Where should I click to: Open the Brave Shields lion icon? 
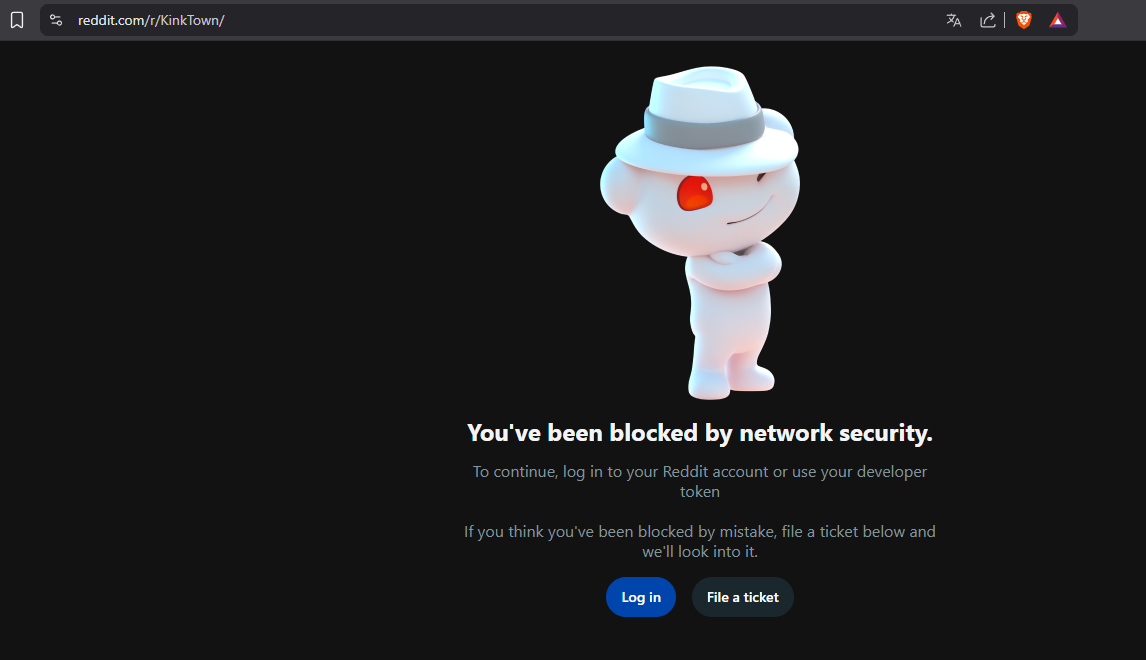1024,20
